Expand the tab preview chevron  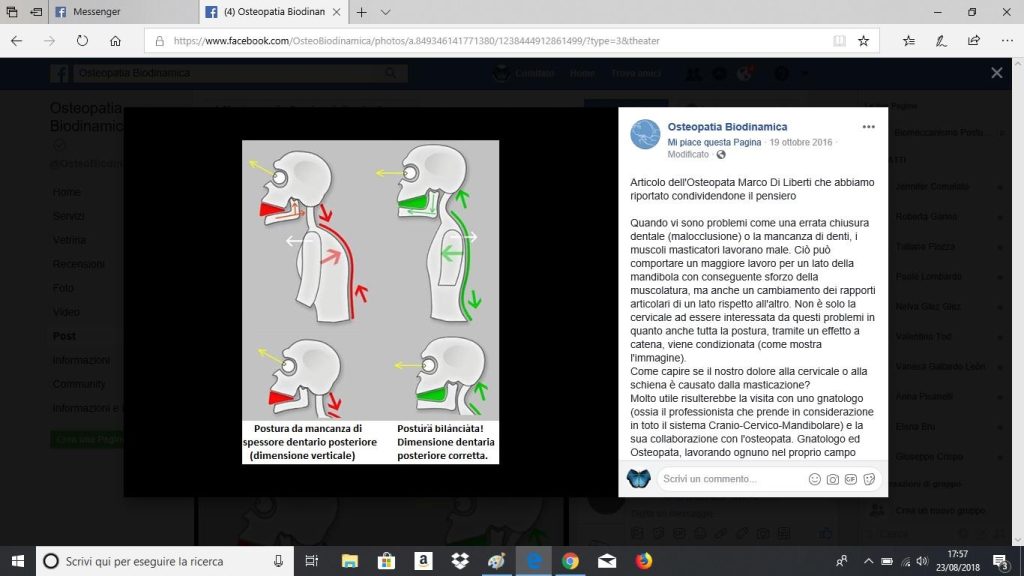coord(386,12)
